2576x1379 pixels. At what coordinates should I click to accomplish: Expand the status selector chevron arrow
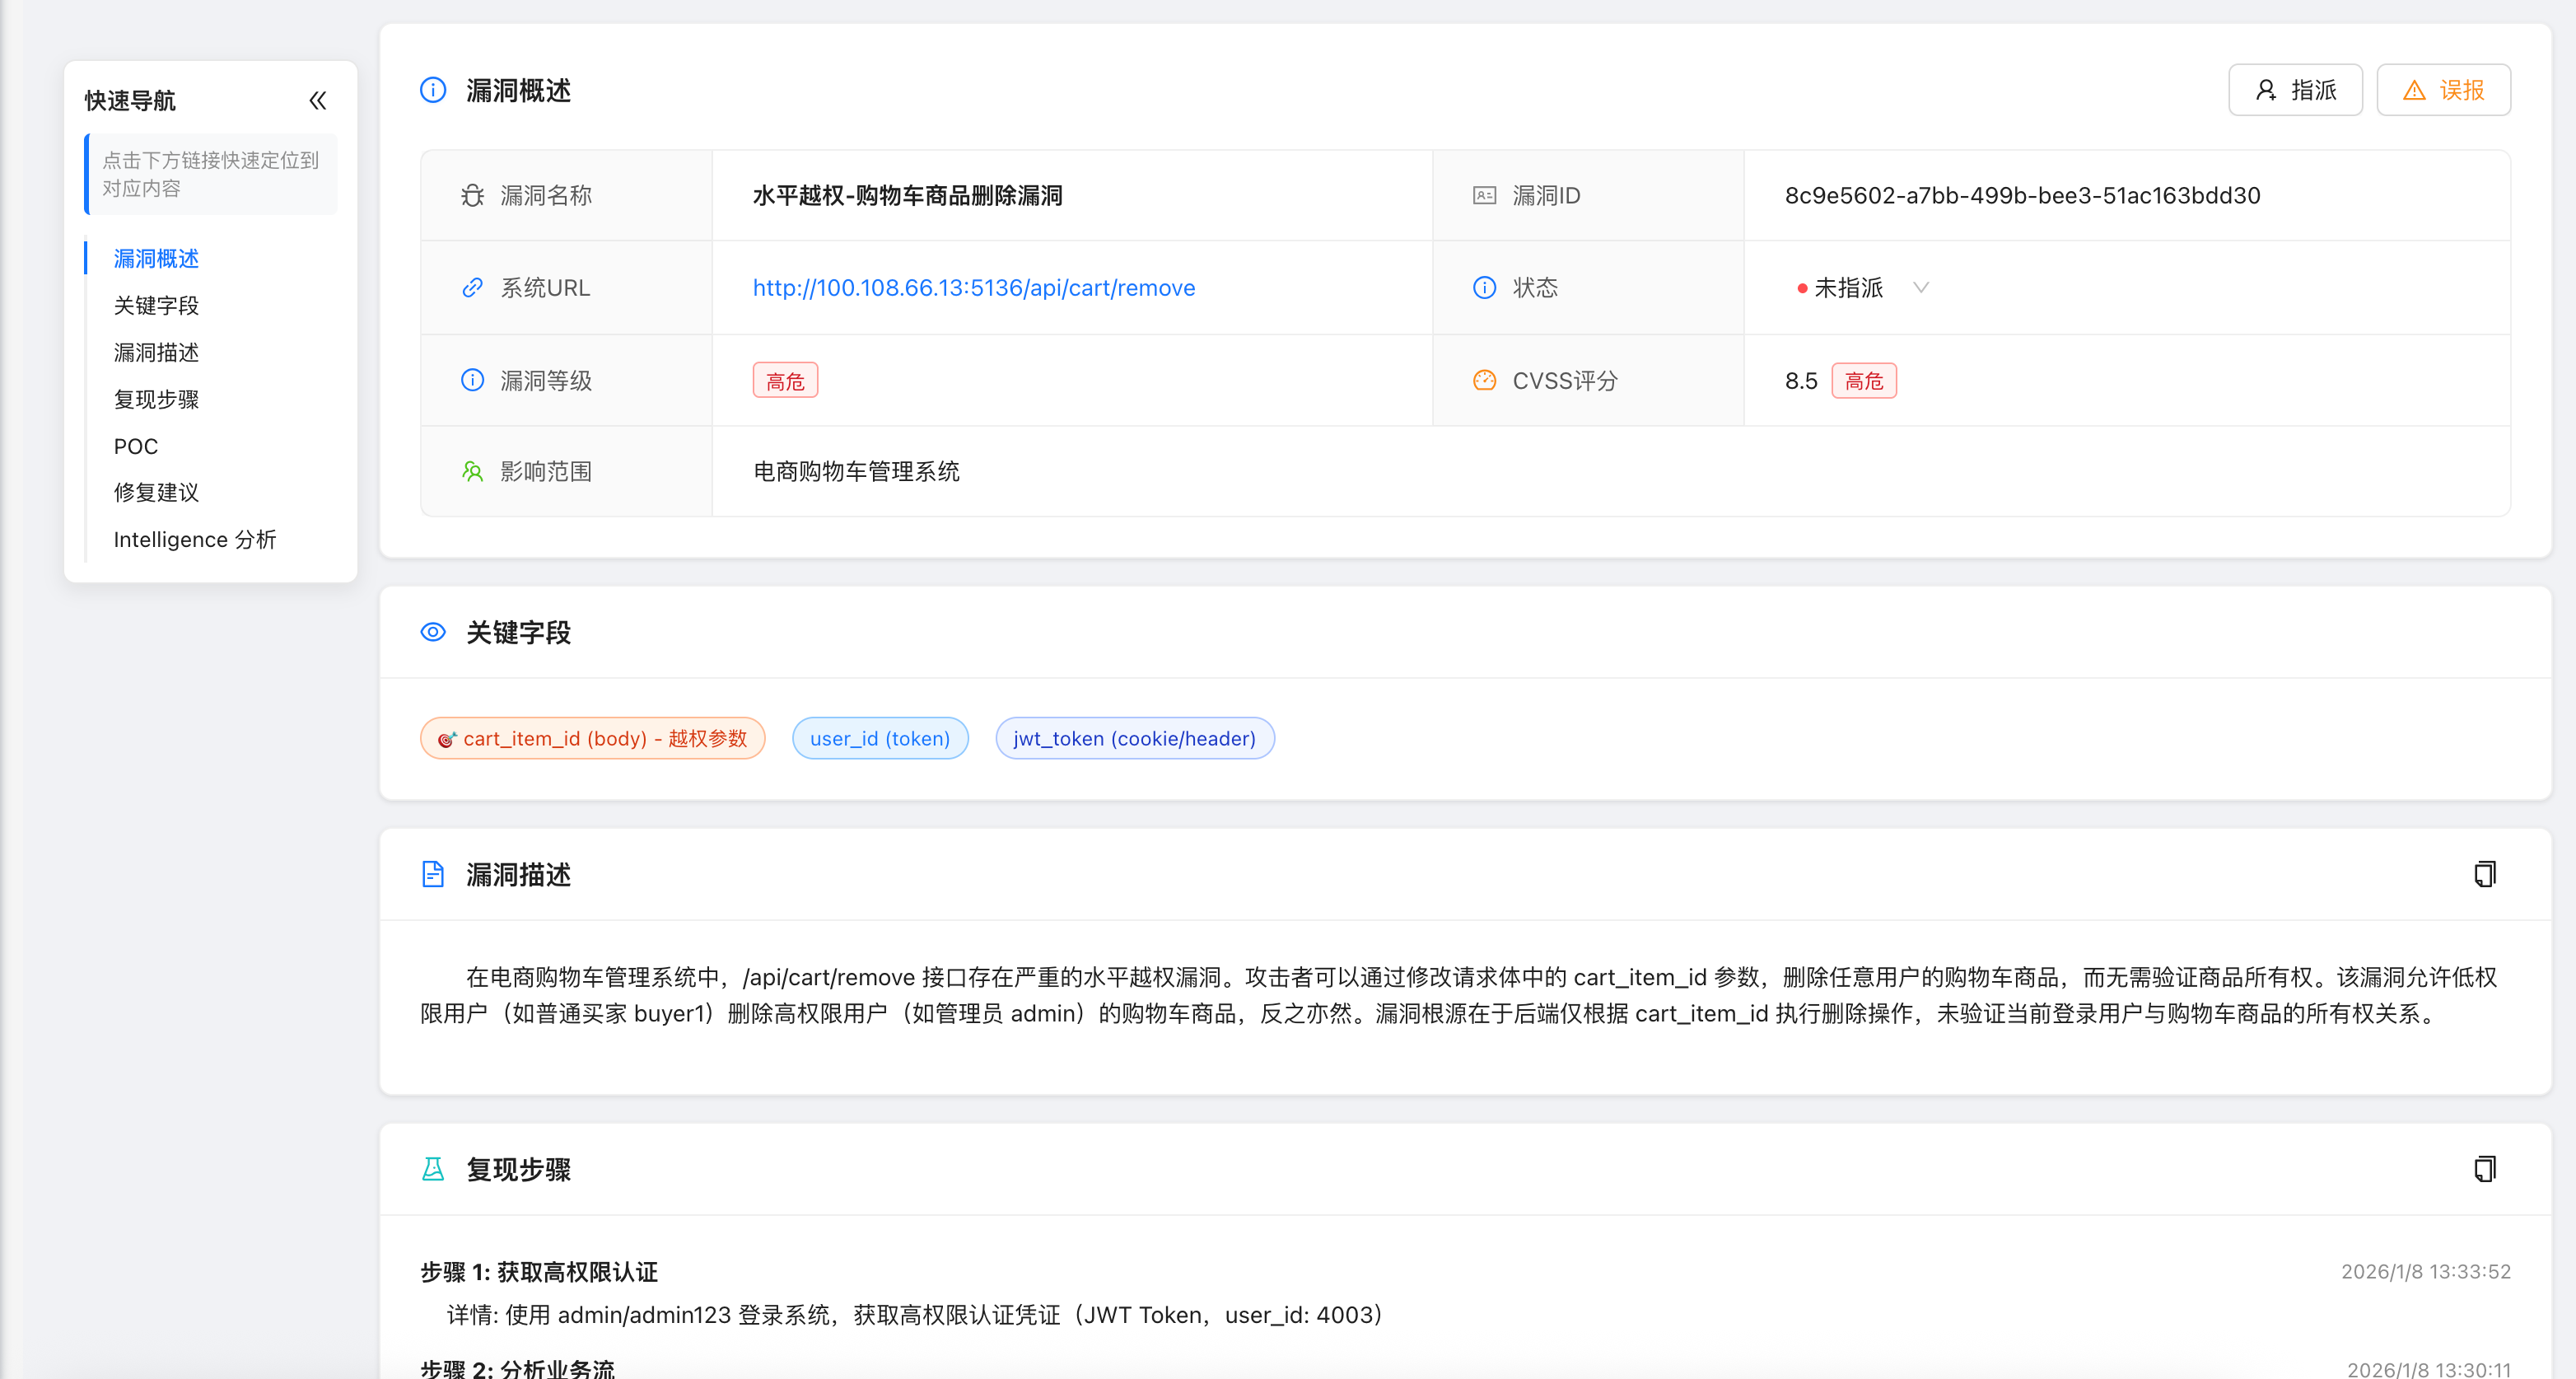pyautogui.click(x=1921, y=288)
